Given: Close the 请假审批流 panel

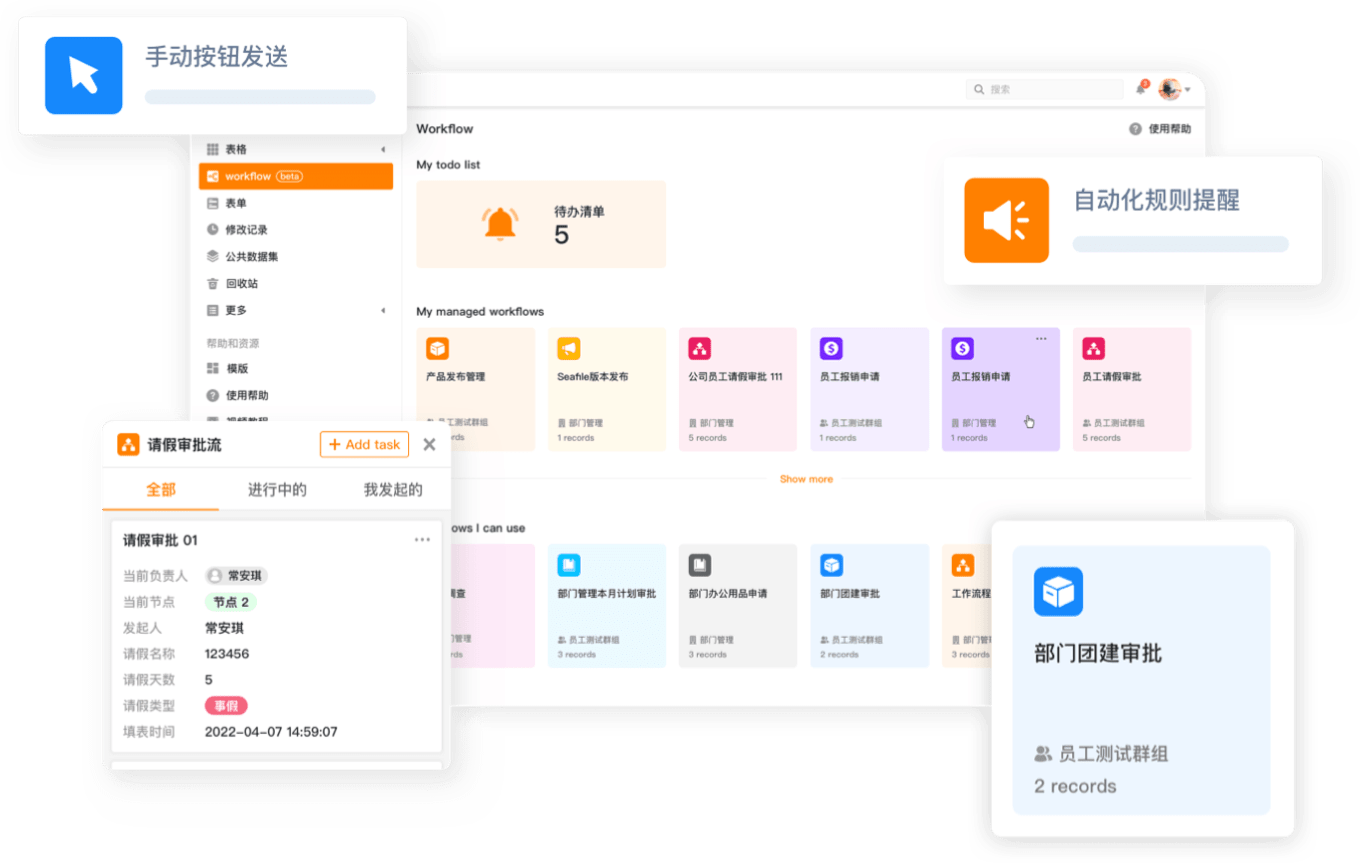Looking at the screenshot, I should click(429, 445).
